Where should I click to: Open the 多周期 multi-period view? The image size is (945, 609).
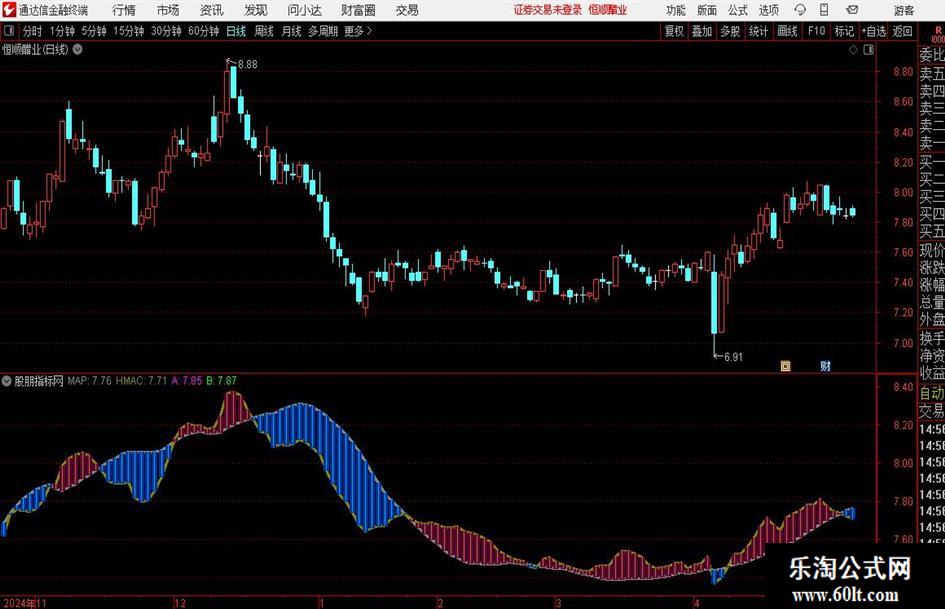point(323,31)
